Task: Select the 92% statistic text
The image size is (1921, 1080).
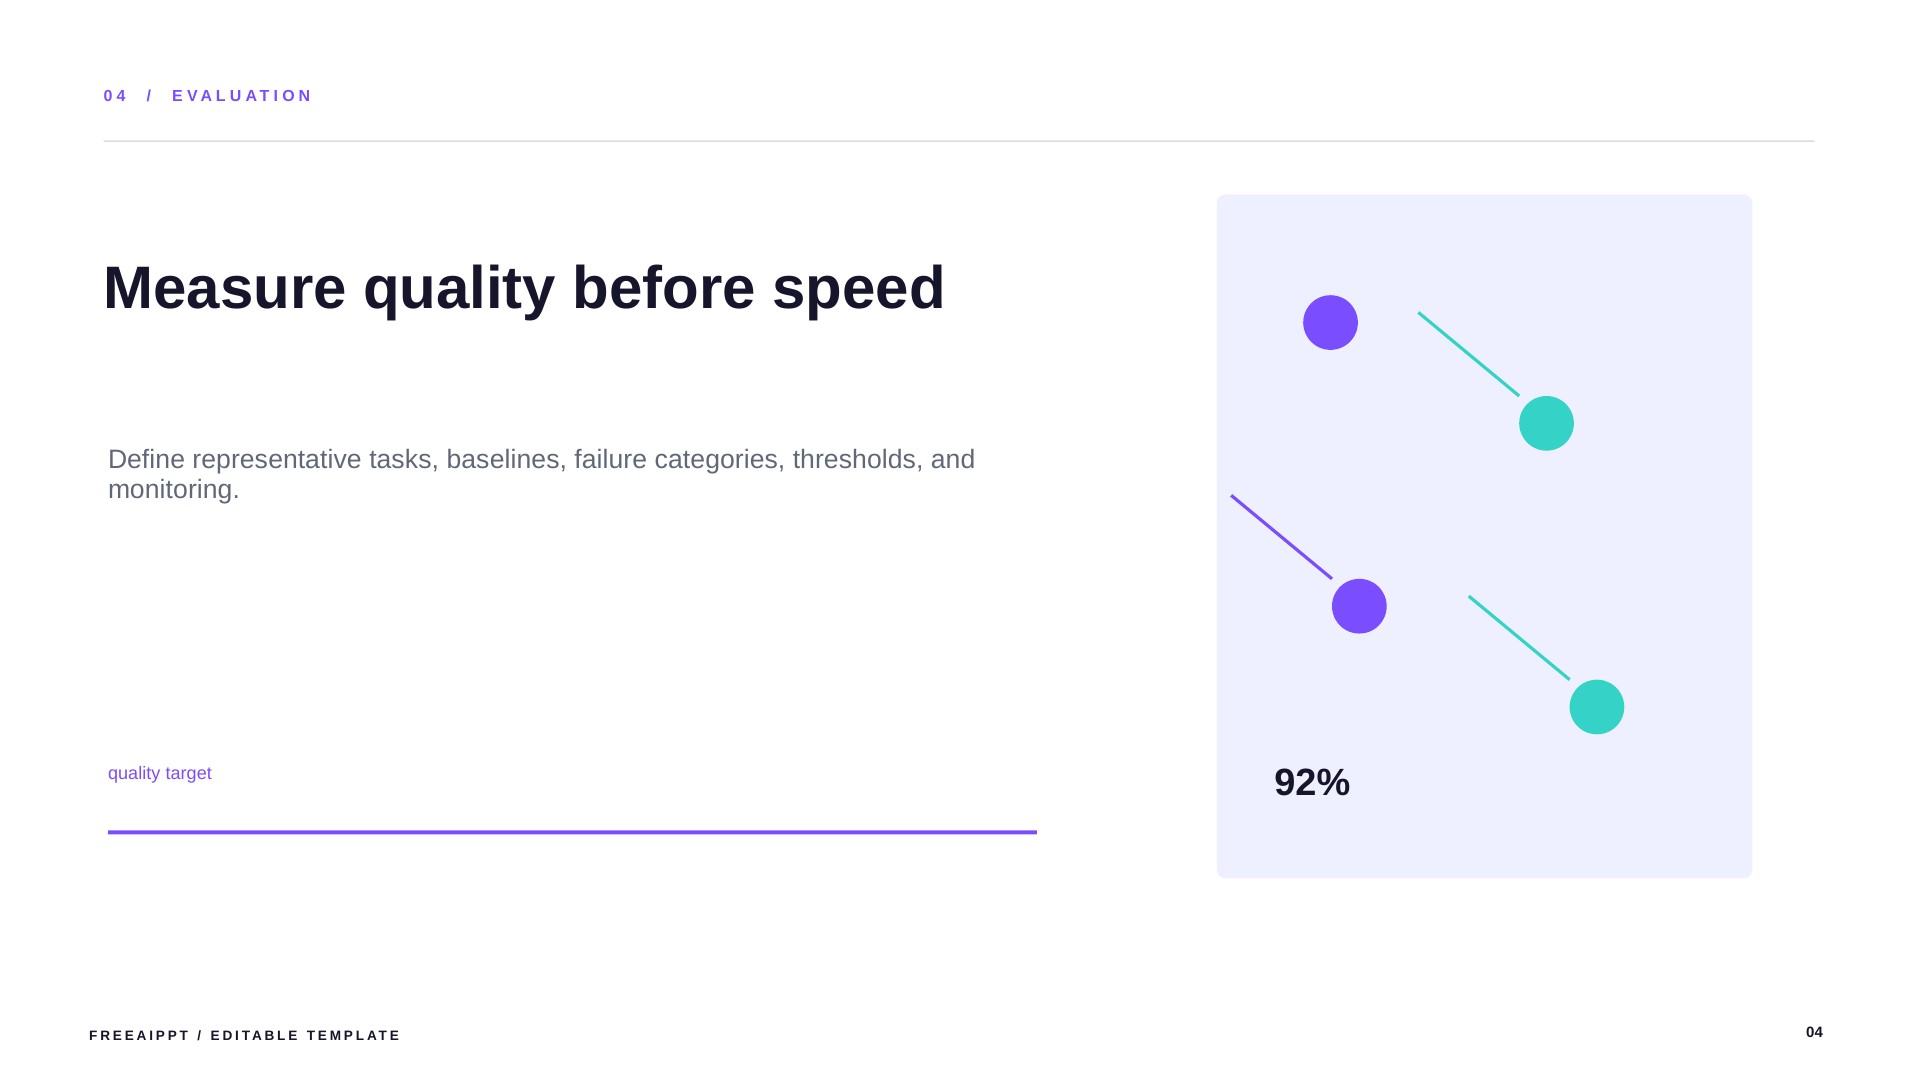Action: point(1312,782)
